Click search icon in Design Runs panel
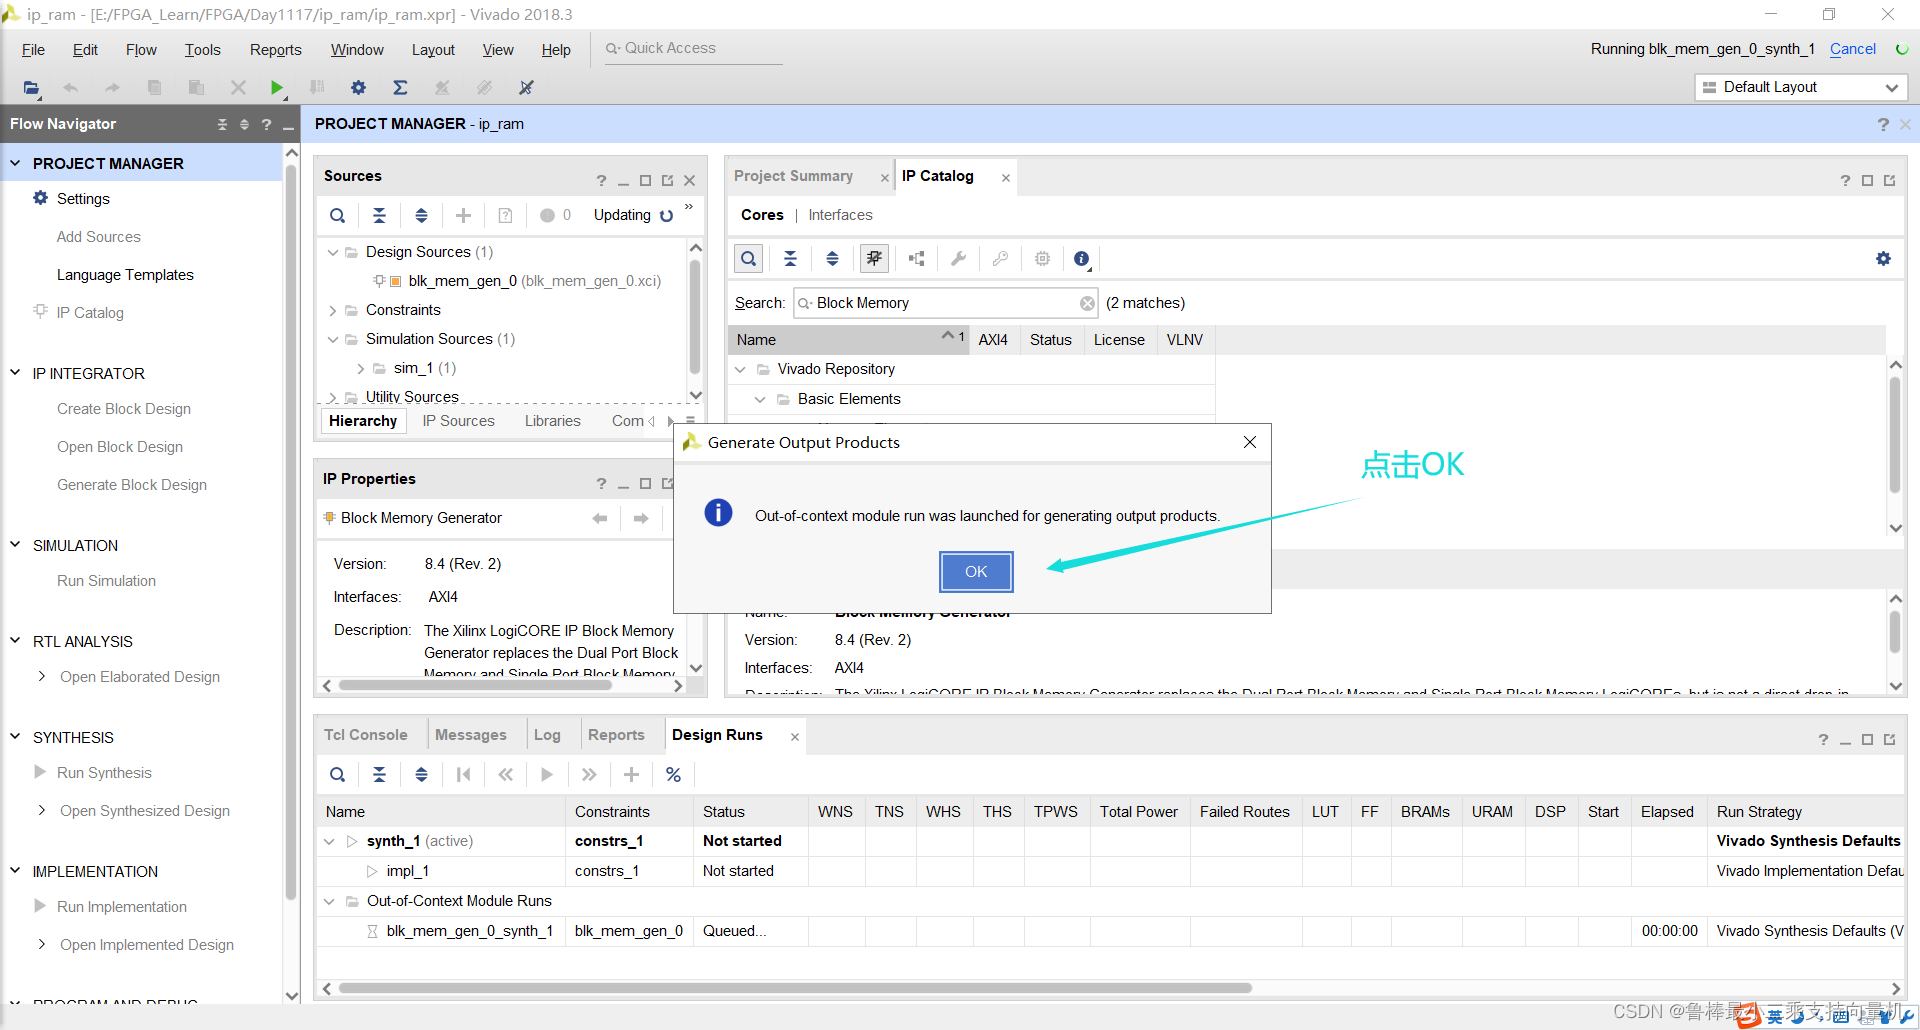This screenshot has width=1920, height=1030. pos(338,774)
